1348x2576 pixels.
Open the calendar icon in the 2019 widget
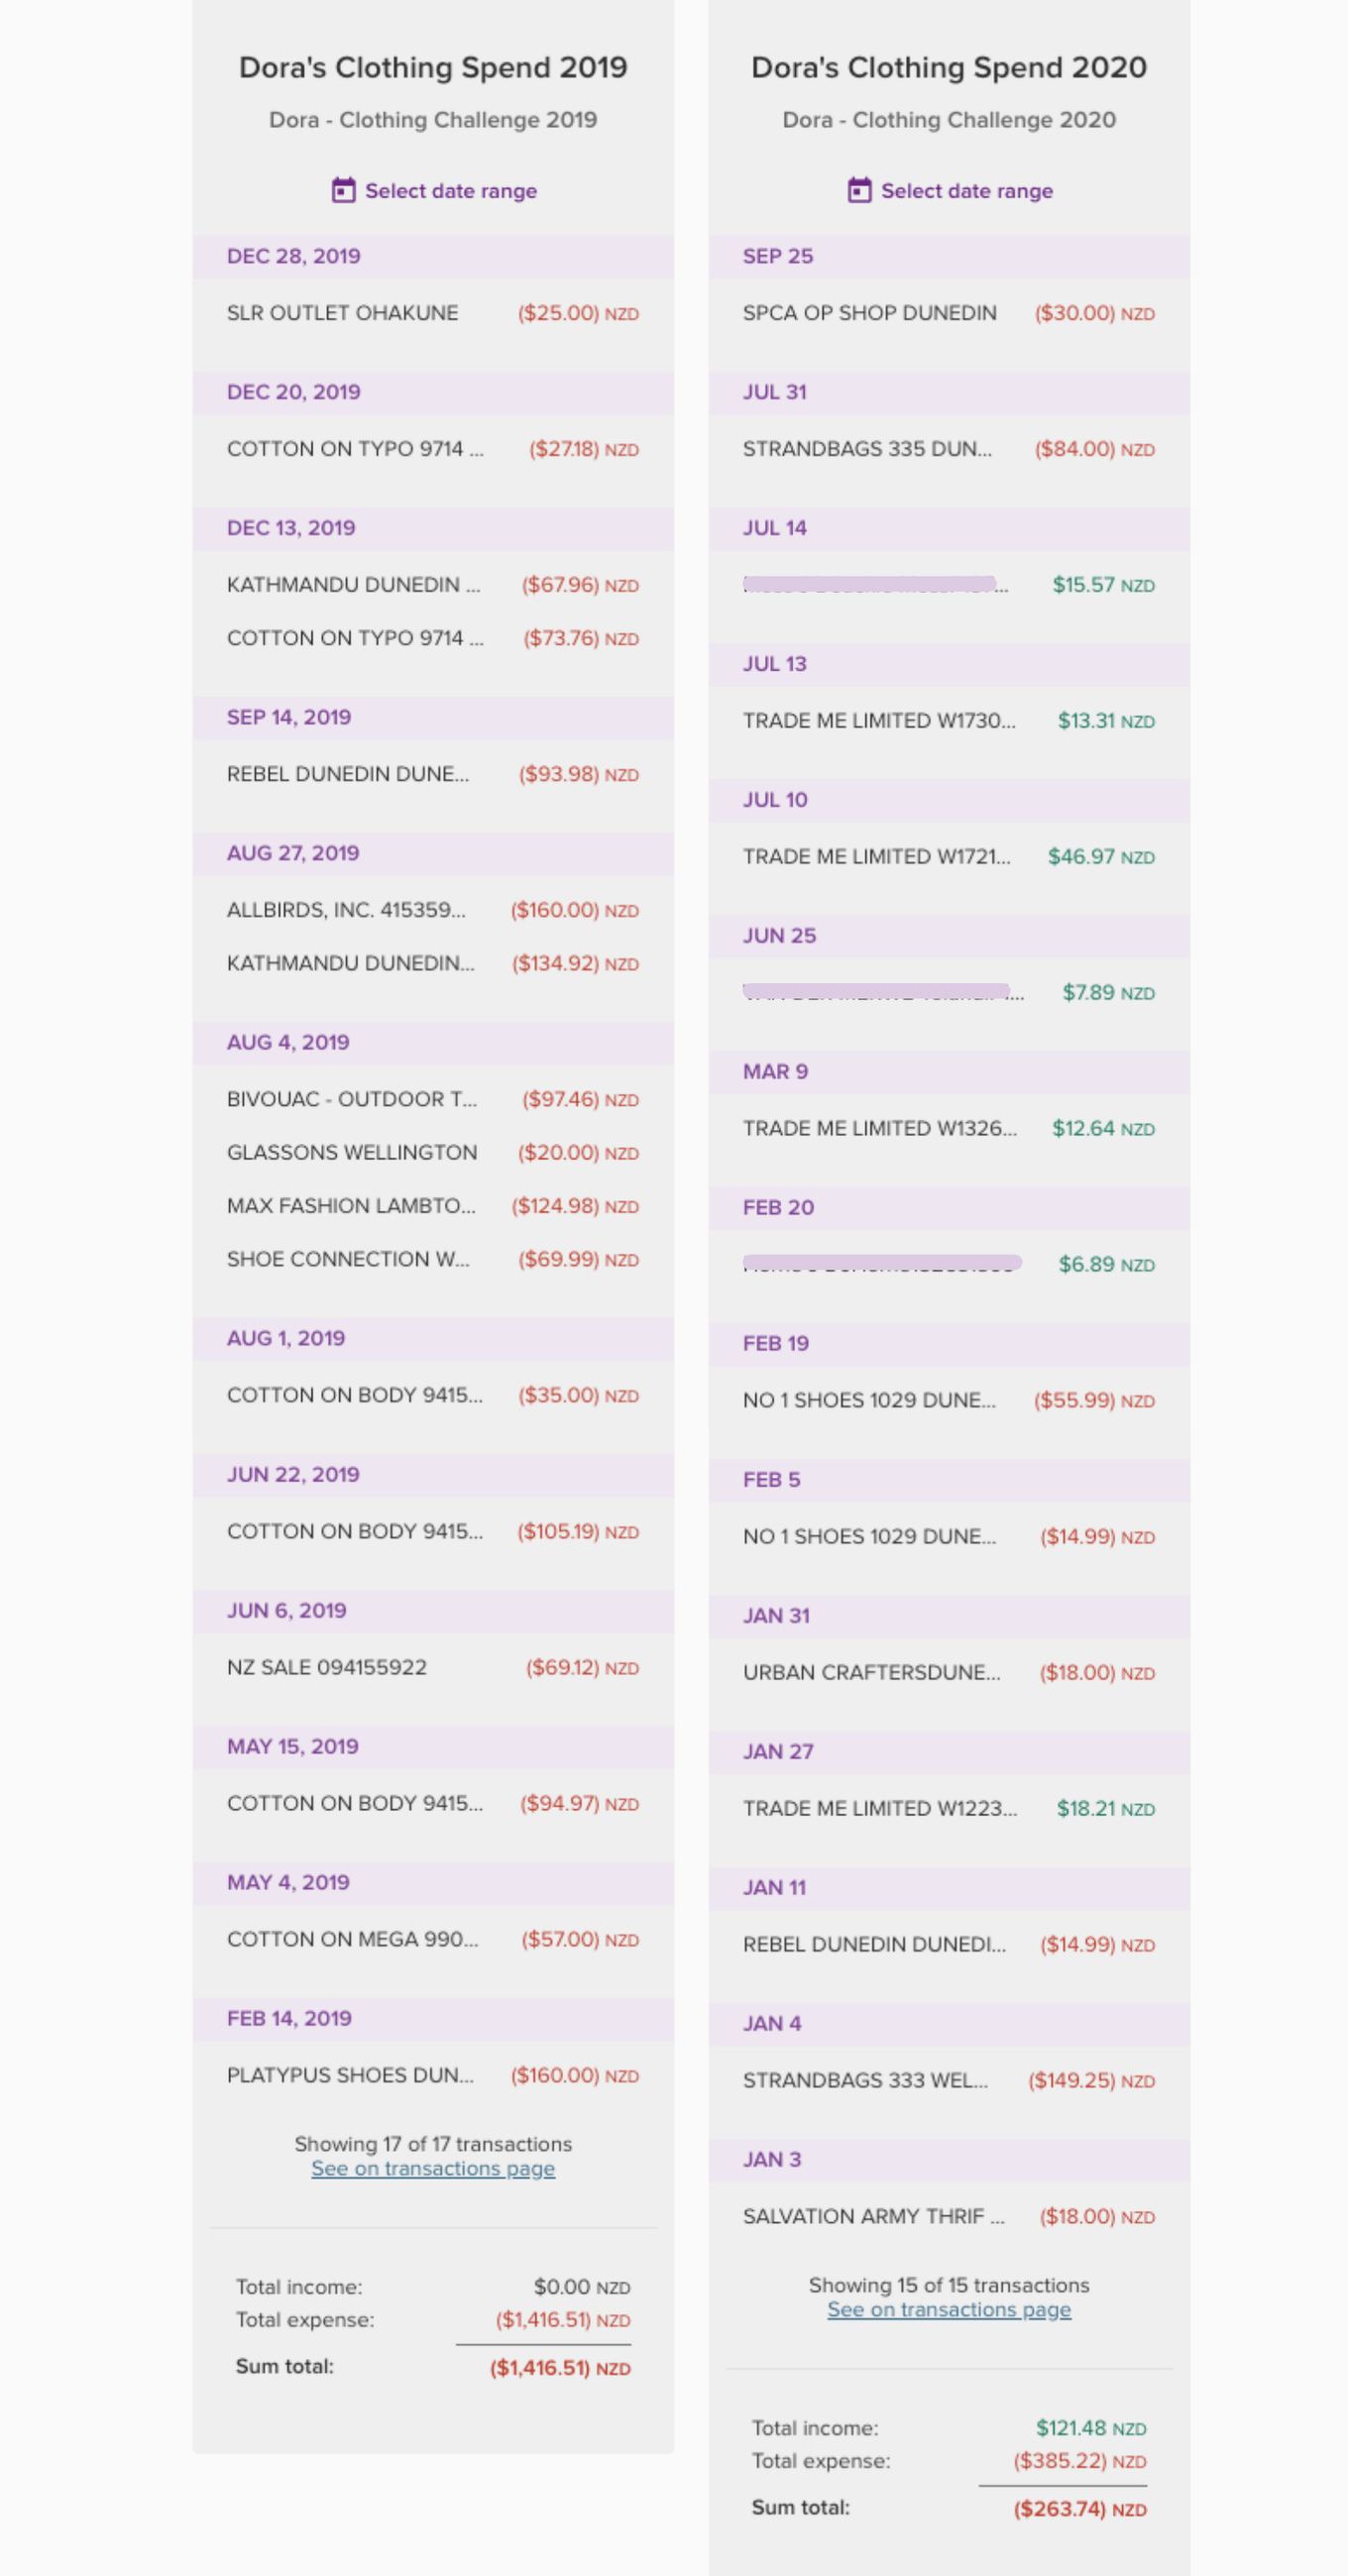coord(342,190)
